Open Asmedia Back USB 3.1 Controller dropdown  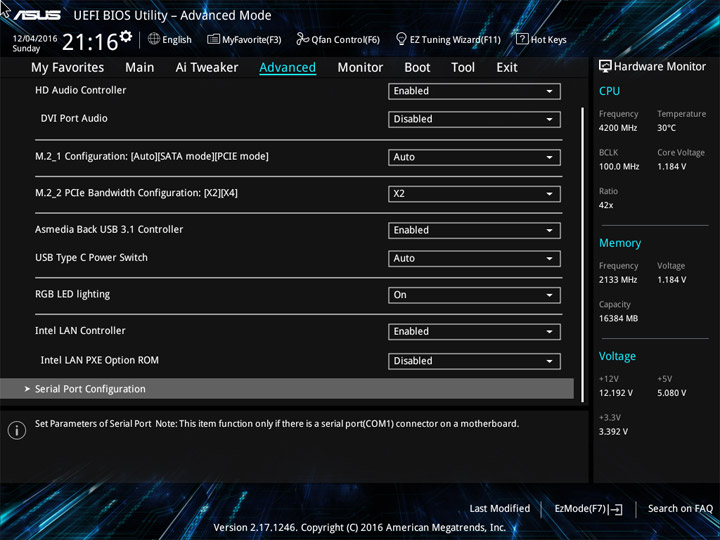(x=474, y=230)
